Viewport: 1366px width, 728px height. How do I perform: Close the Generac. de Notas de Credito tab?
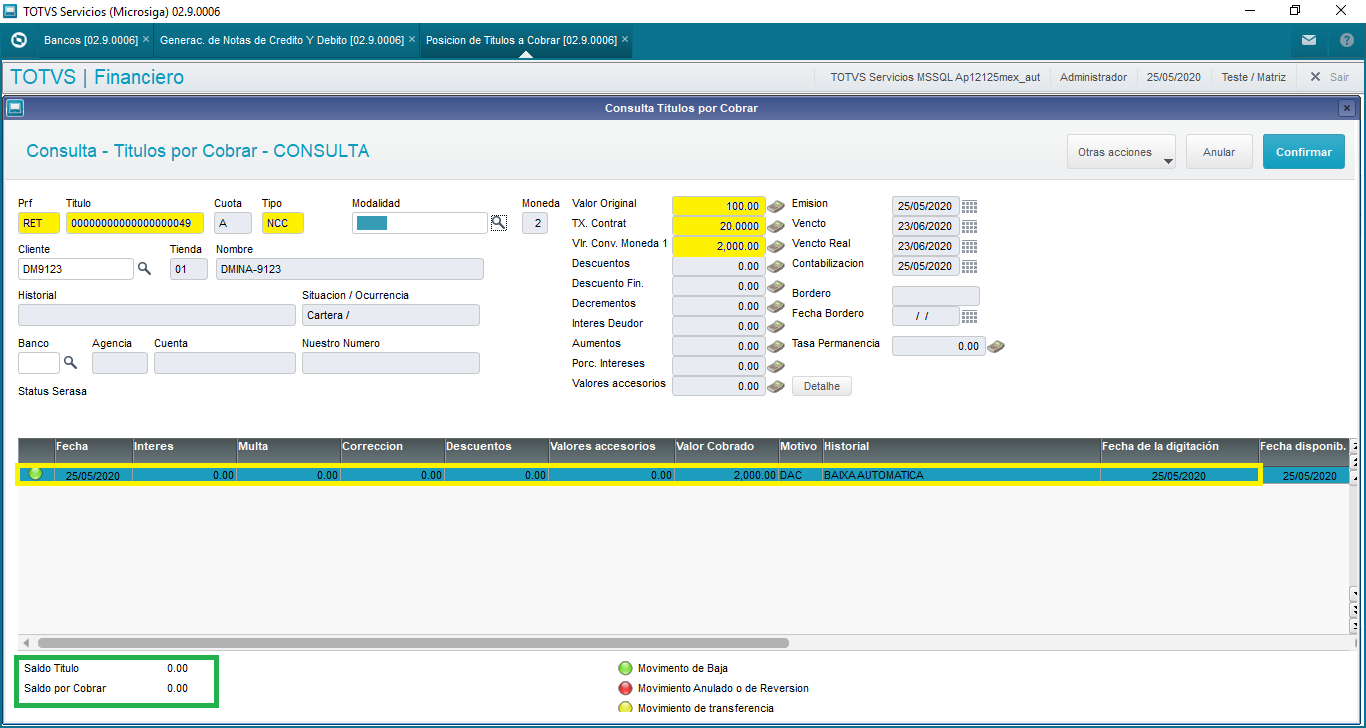[x=412, y=40]
